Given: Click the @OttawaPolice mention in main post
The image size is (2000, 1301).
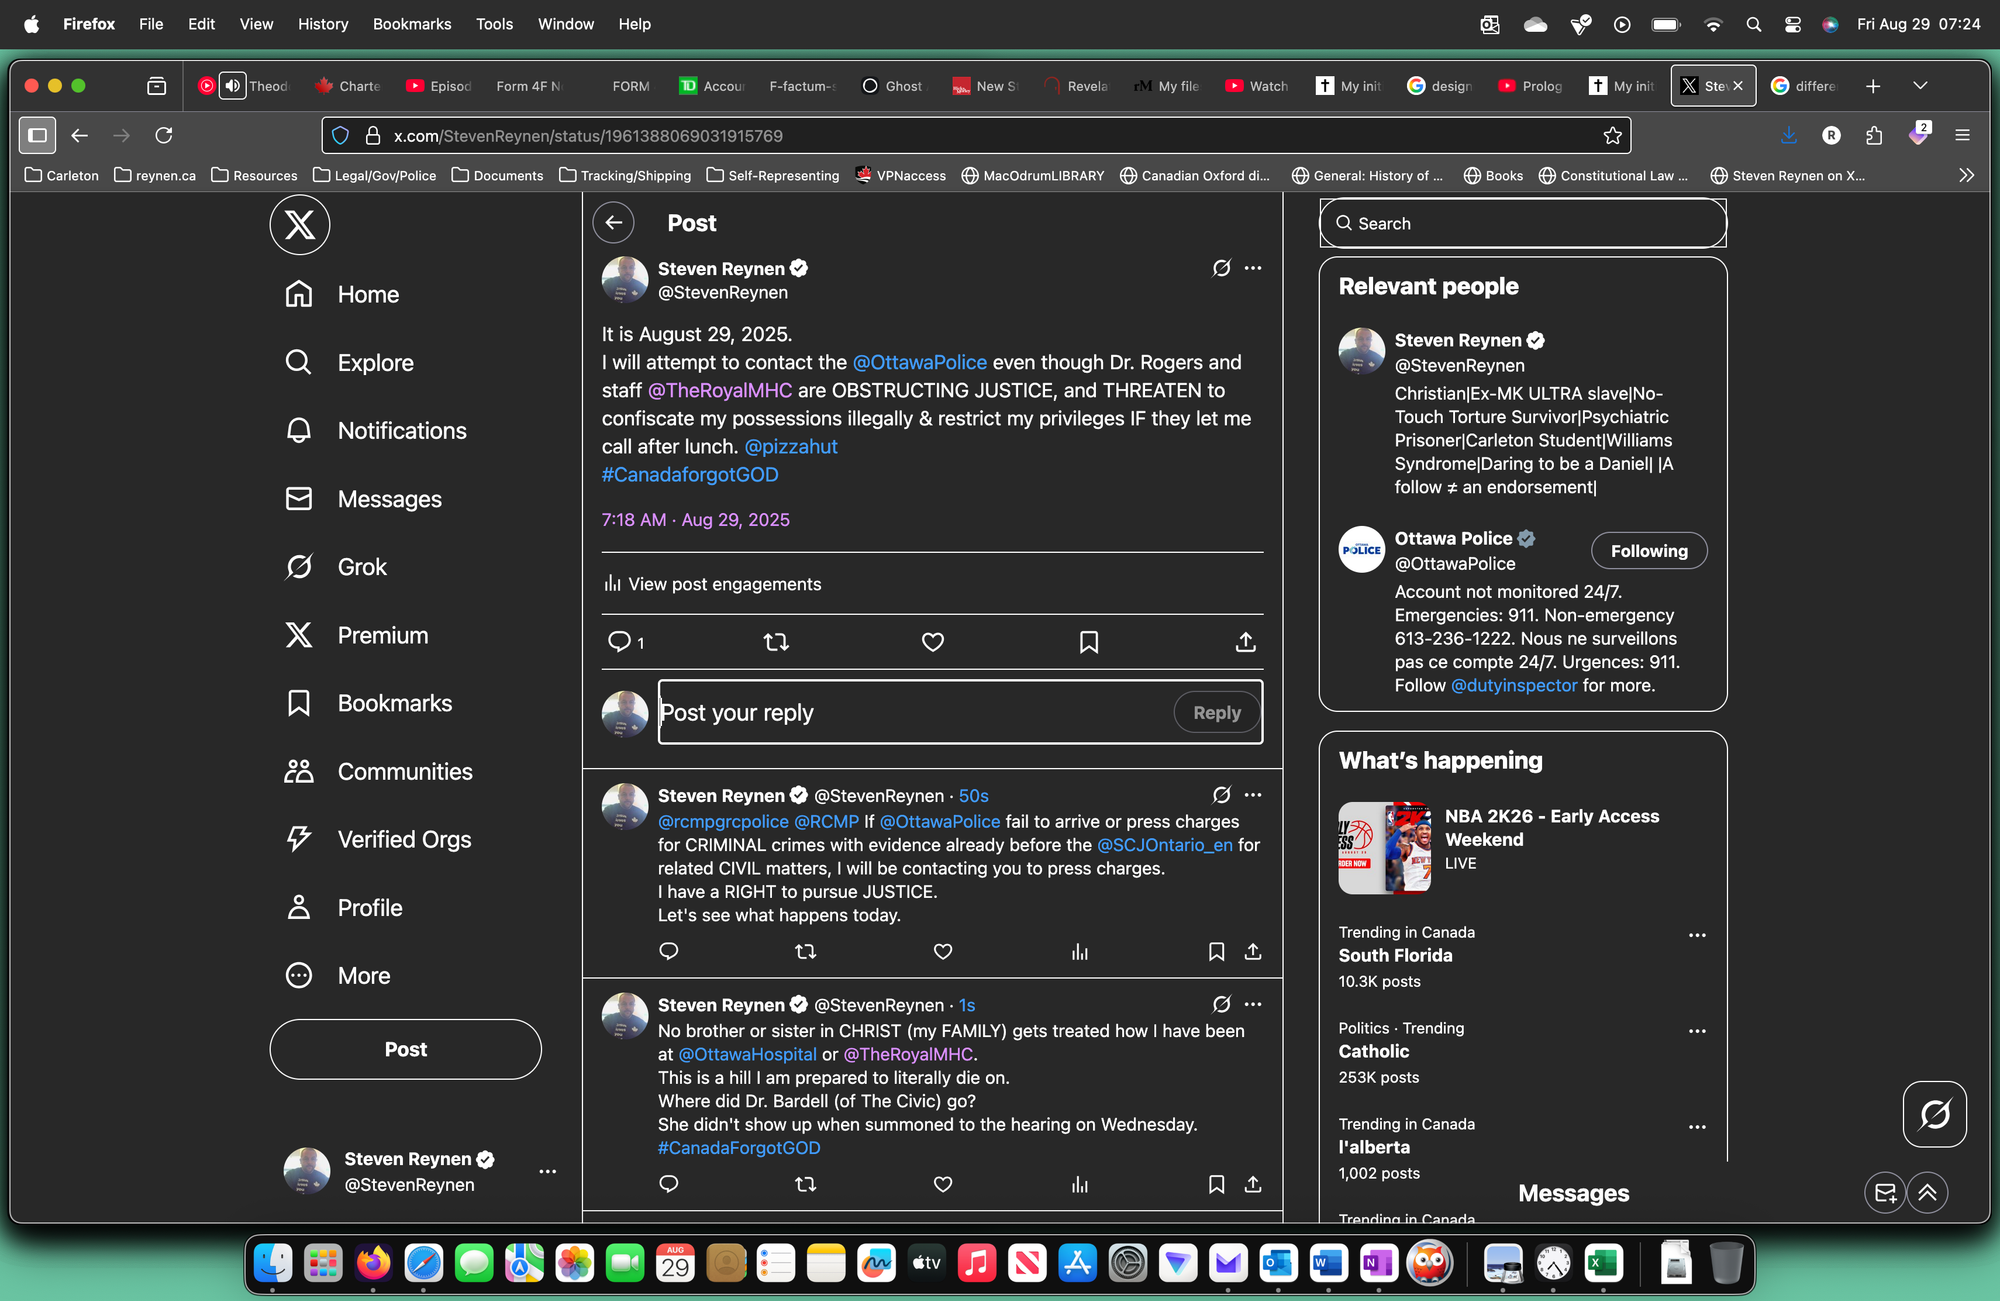Looking at the screenshot, I should coord(920,362).
